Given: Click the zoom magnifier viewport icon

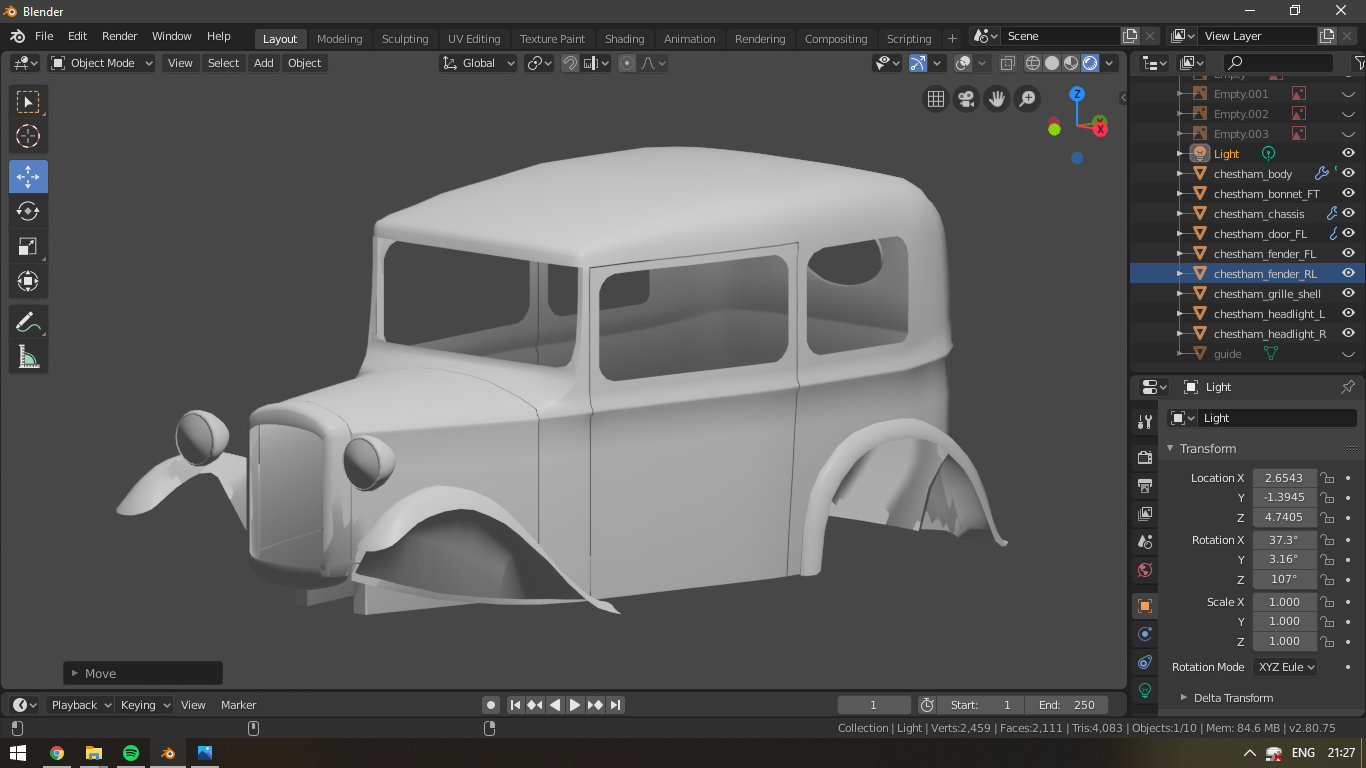Looking at the screenshot, I should click(x=1027, y=99).
